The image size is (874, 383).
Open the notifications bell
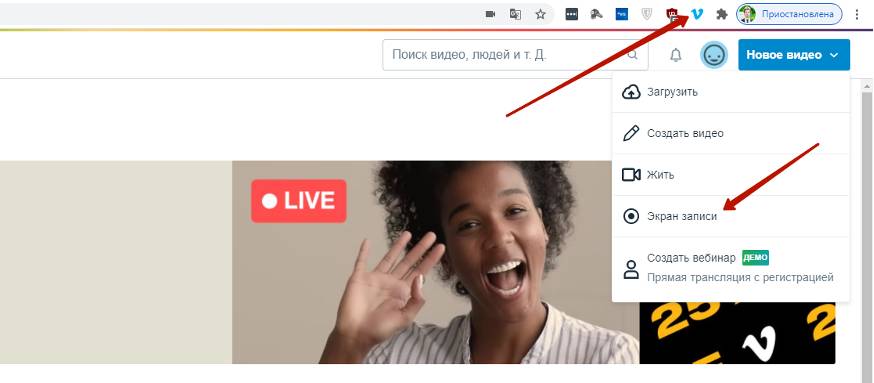point(676,55)
